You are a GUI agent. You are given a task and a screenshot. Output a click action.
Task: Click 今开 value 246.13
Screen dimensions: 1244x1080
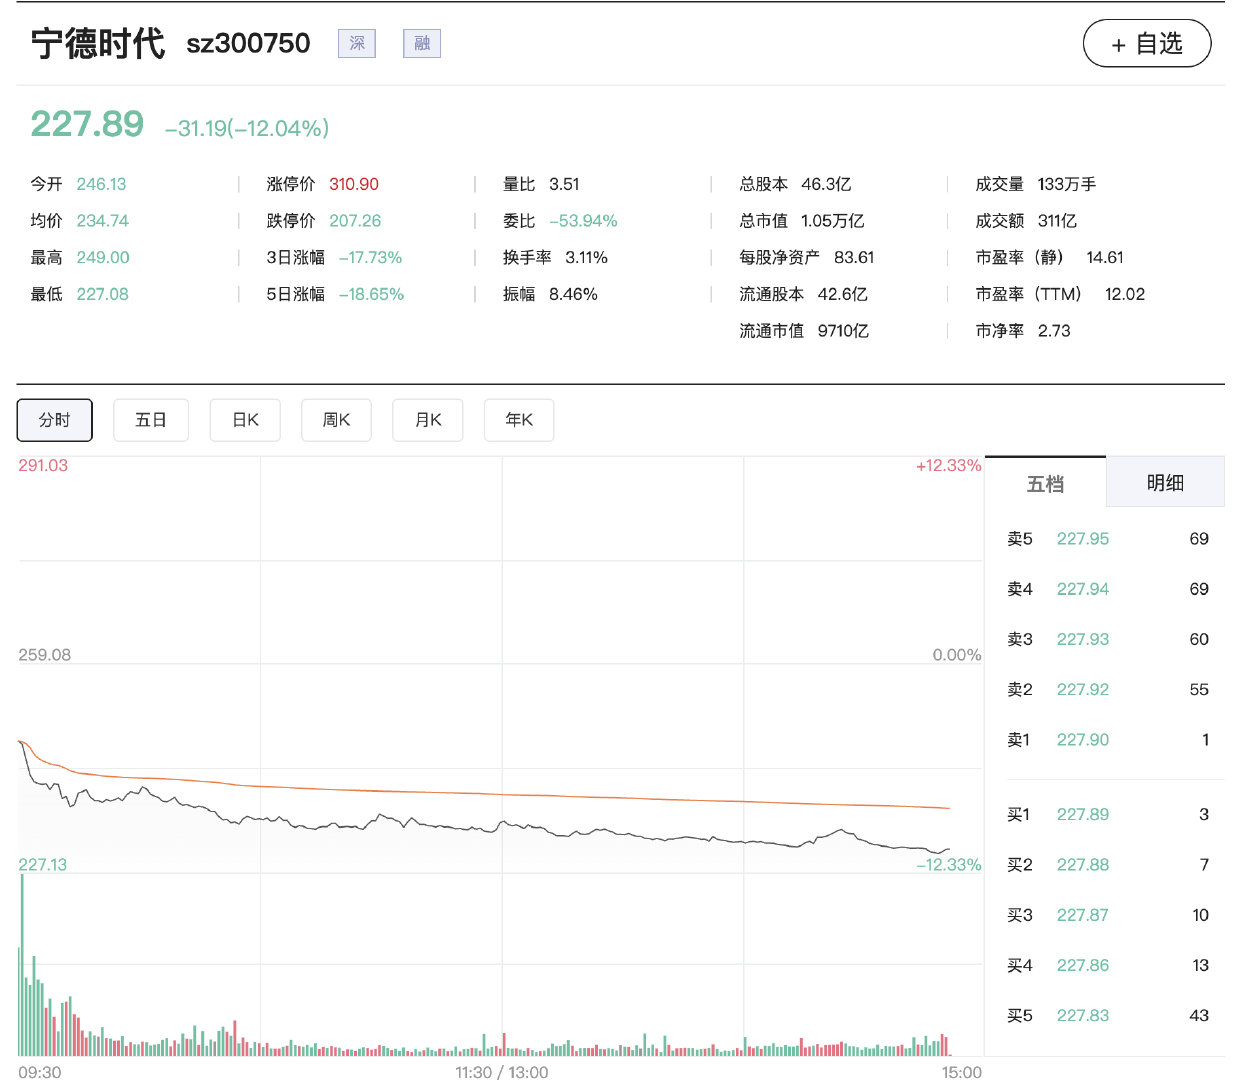pos(101,184)
